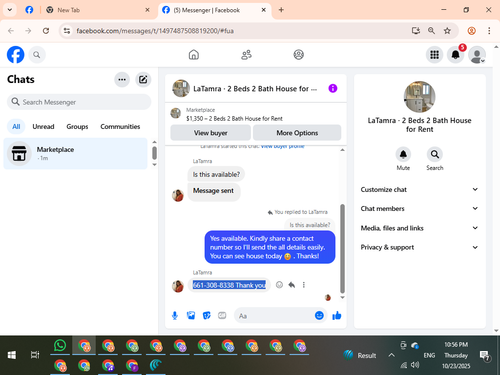Open more options for the phone number message

click(304, 285)
